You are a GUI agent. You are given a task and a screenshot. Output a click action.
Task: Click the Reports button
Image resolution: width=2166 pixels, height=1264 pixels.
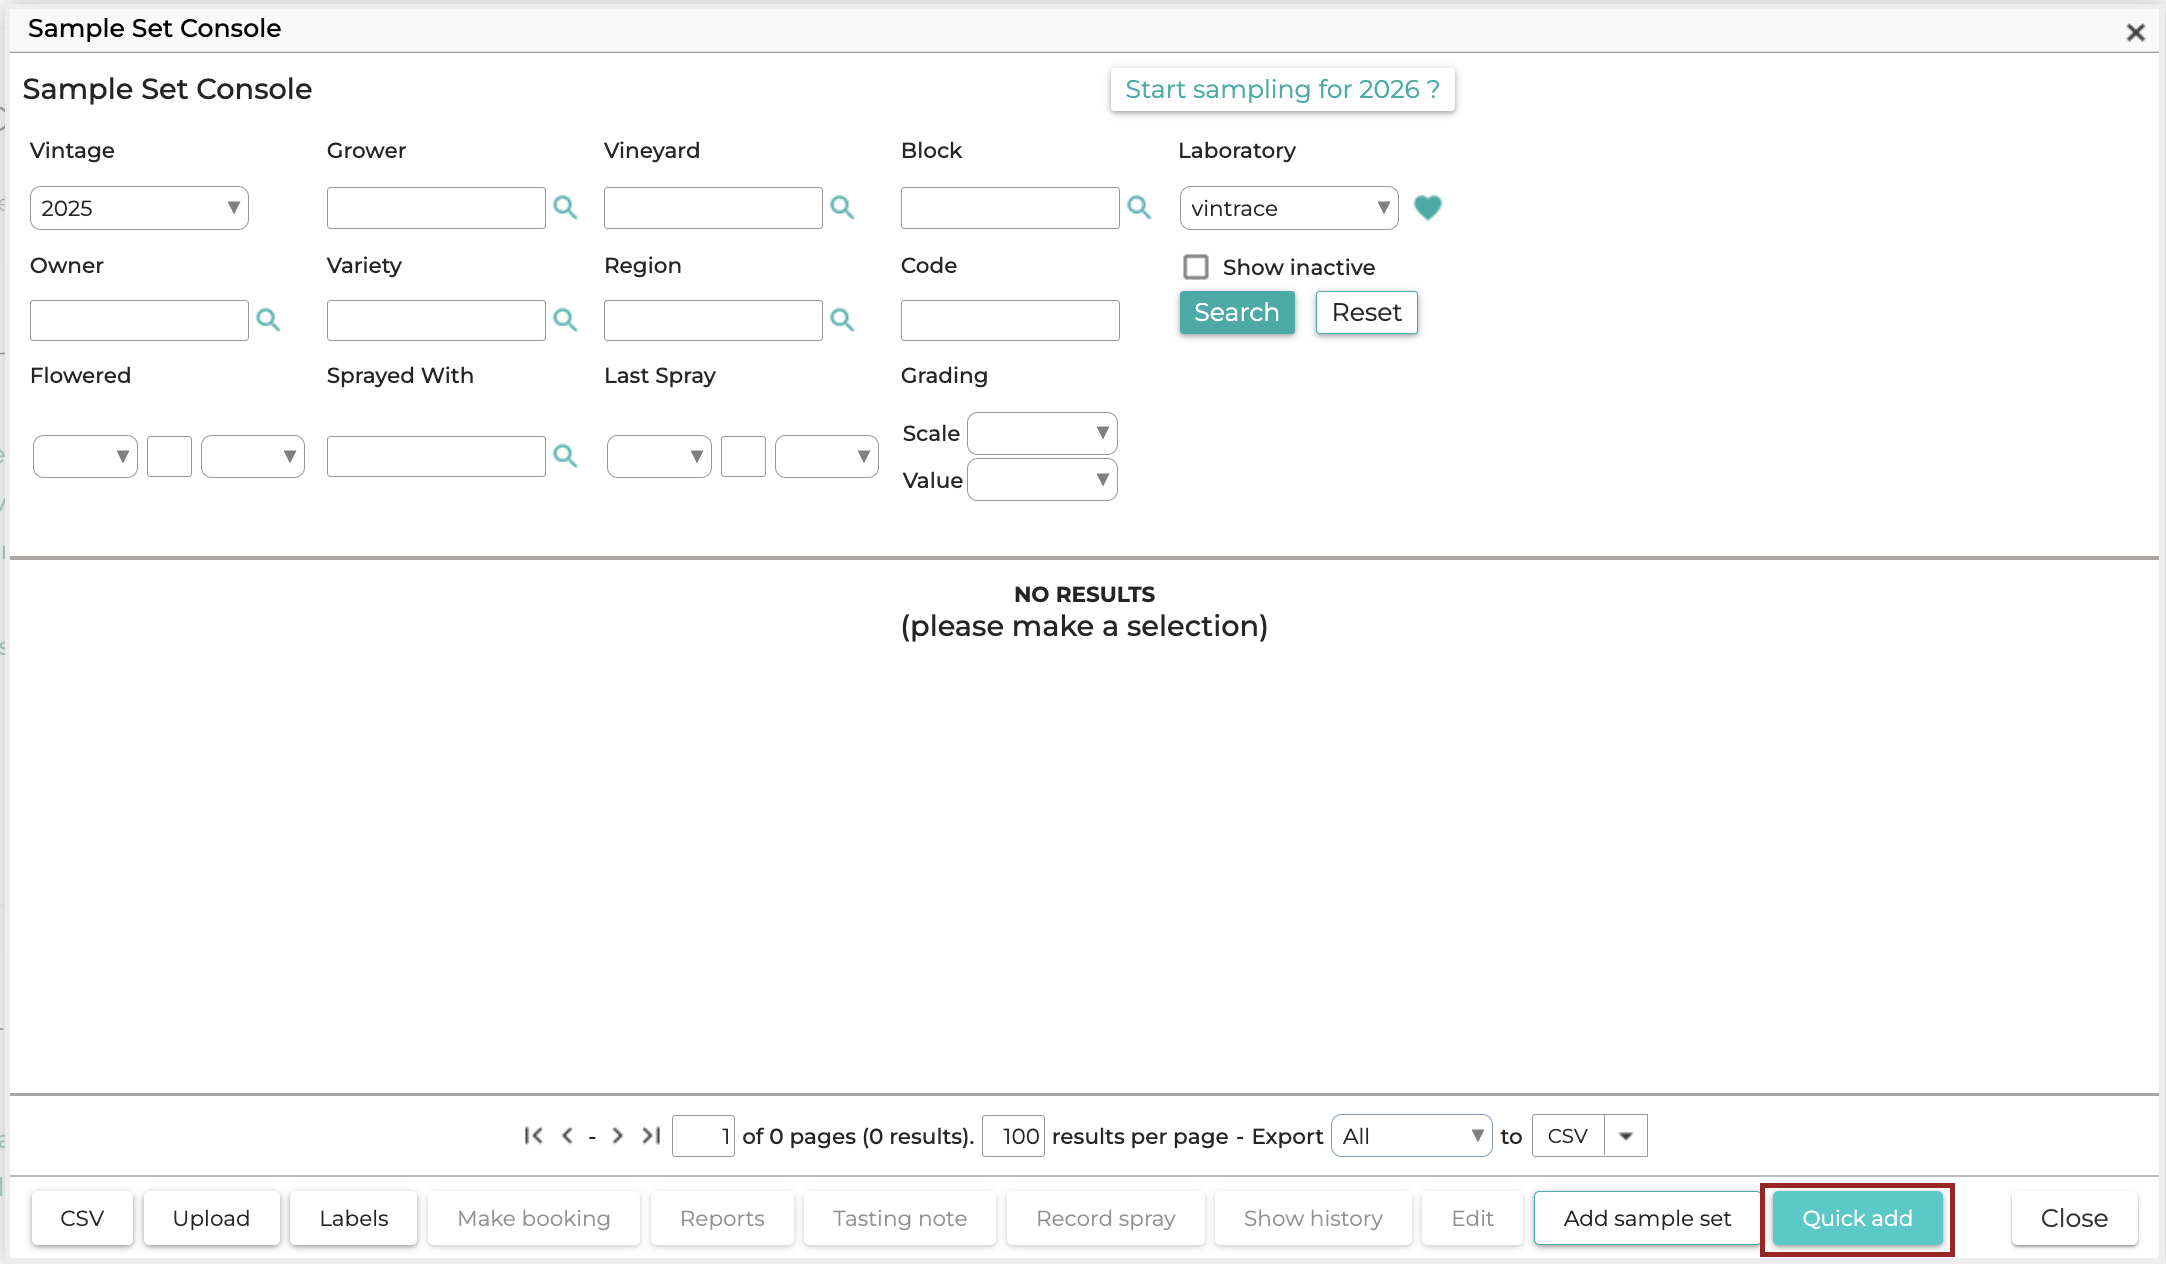[722, 1218]
